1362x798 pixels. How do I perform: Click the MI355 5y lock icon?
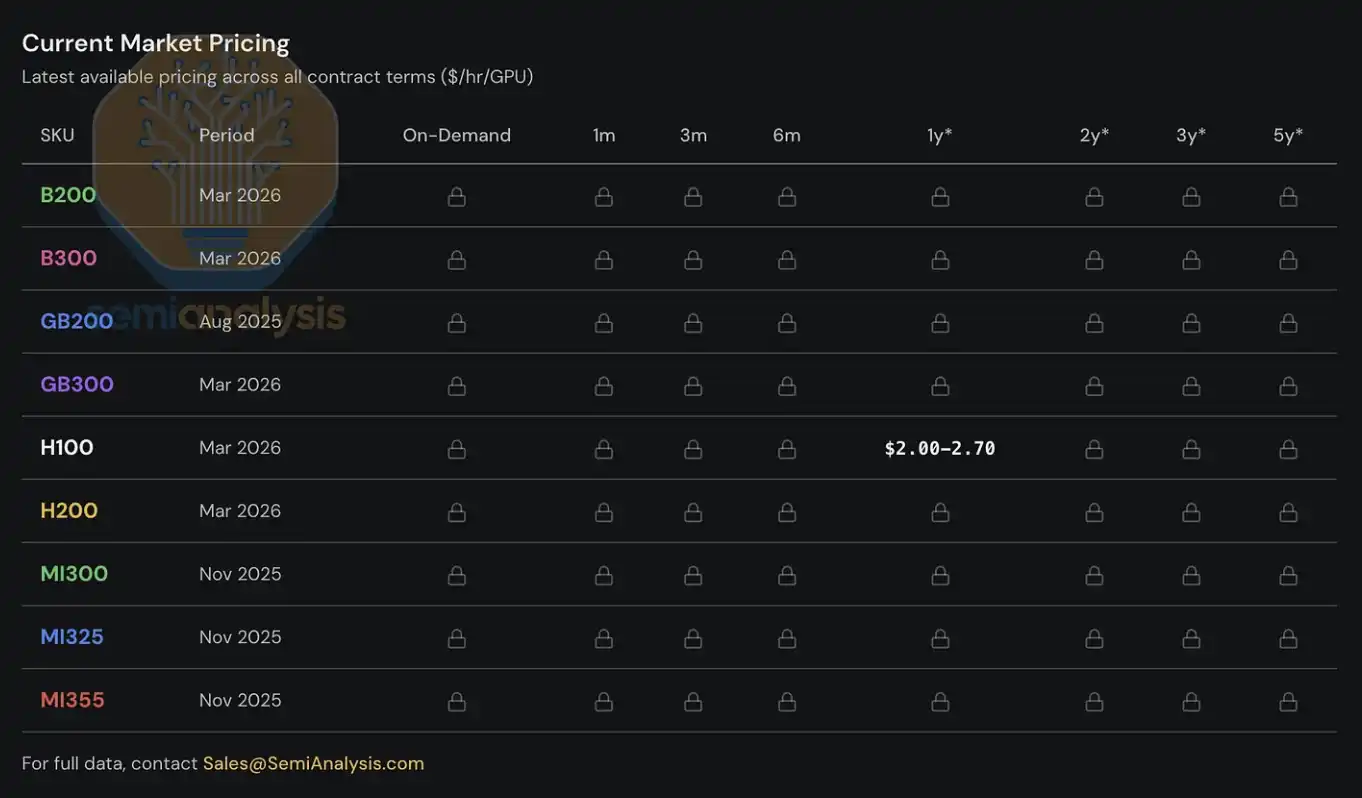tap(1288, 701)
